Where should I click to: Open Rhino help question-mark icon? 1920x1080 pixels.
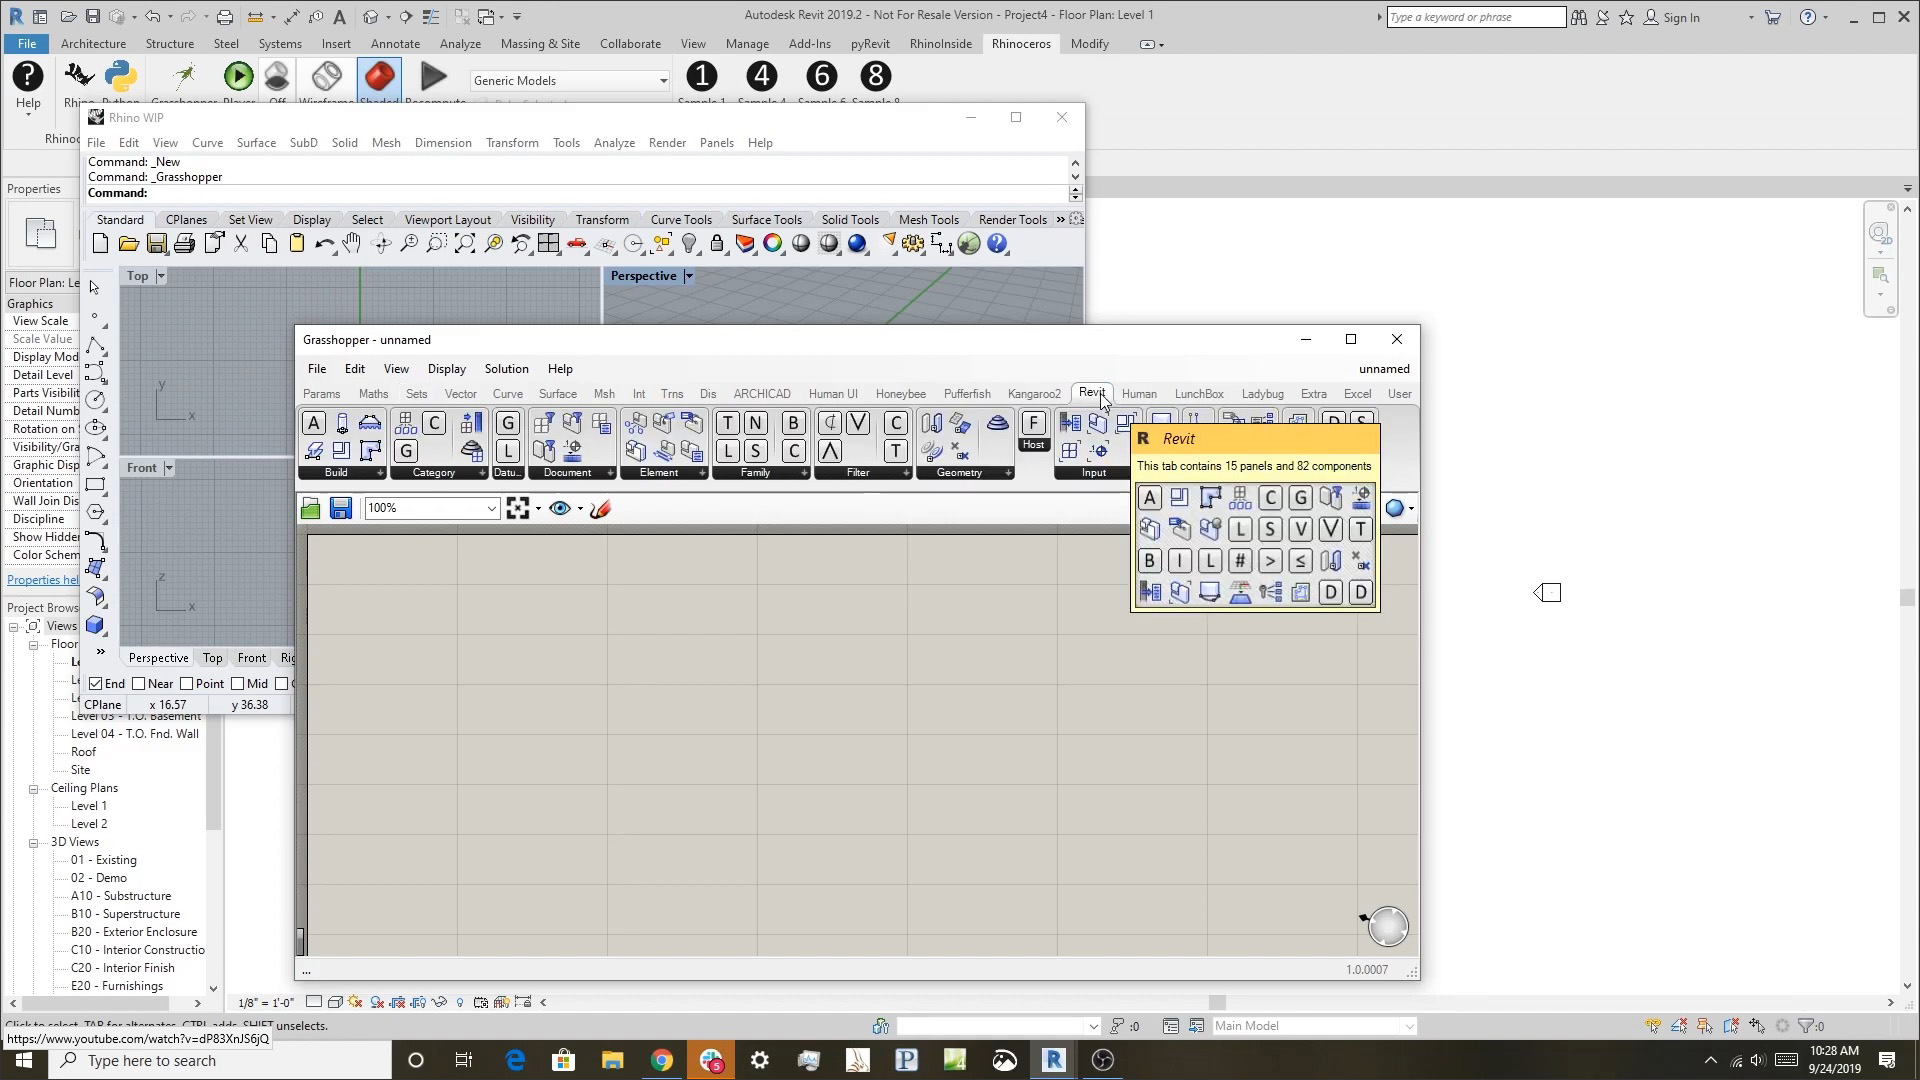(x=998, y=244)
